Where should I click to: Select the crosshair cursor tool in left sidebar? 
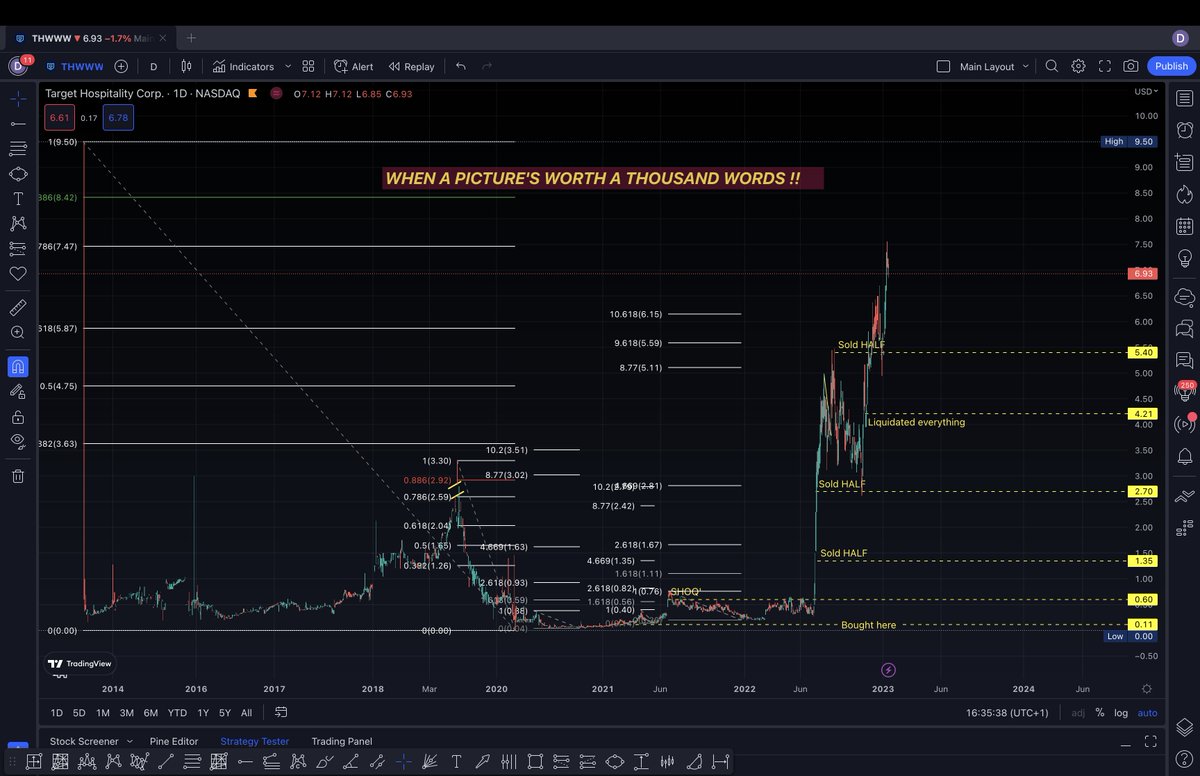click(x=17, y=100)
